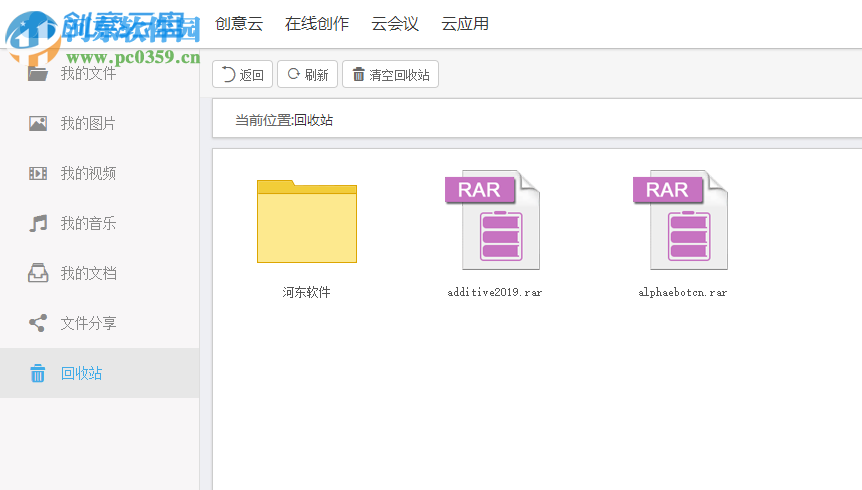Open 我的音乐 sidebar entry

tap(88, 223)
